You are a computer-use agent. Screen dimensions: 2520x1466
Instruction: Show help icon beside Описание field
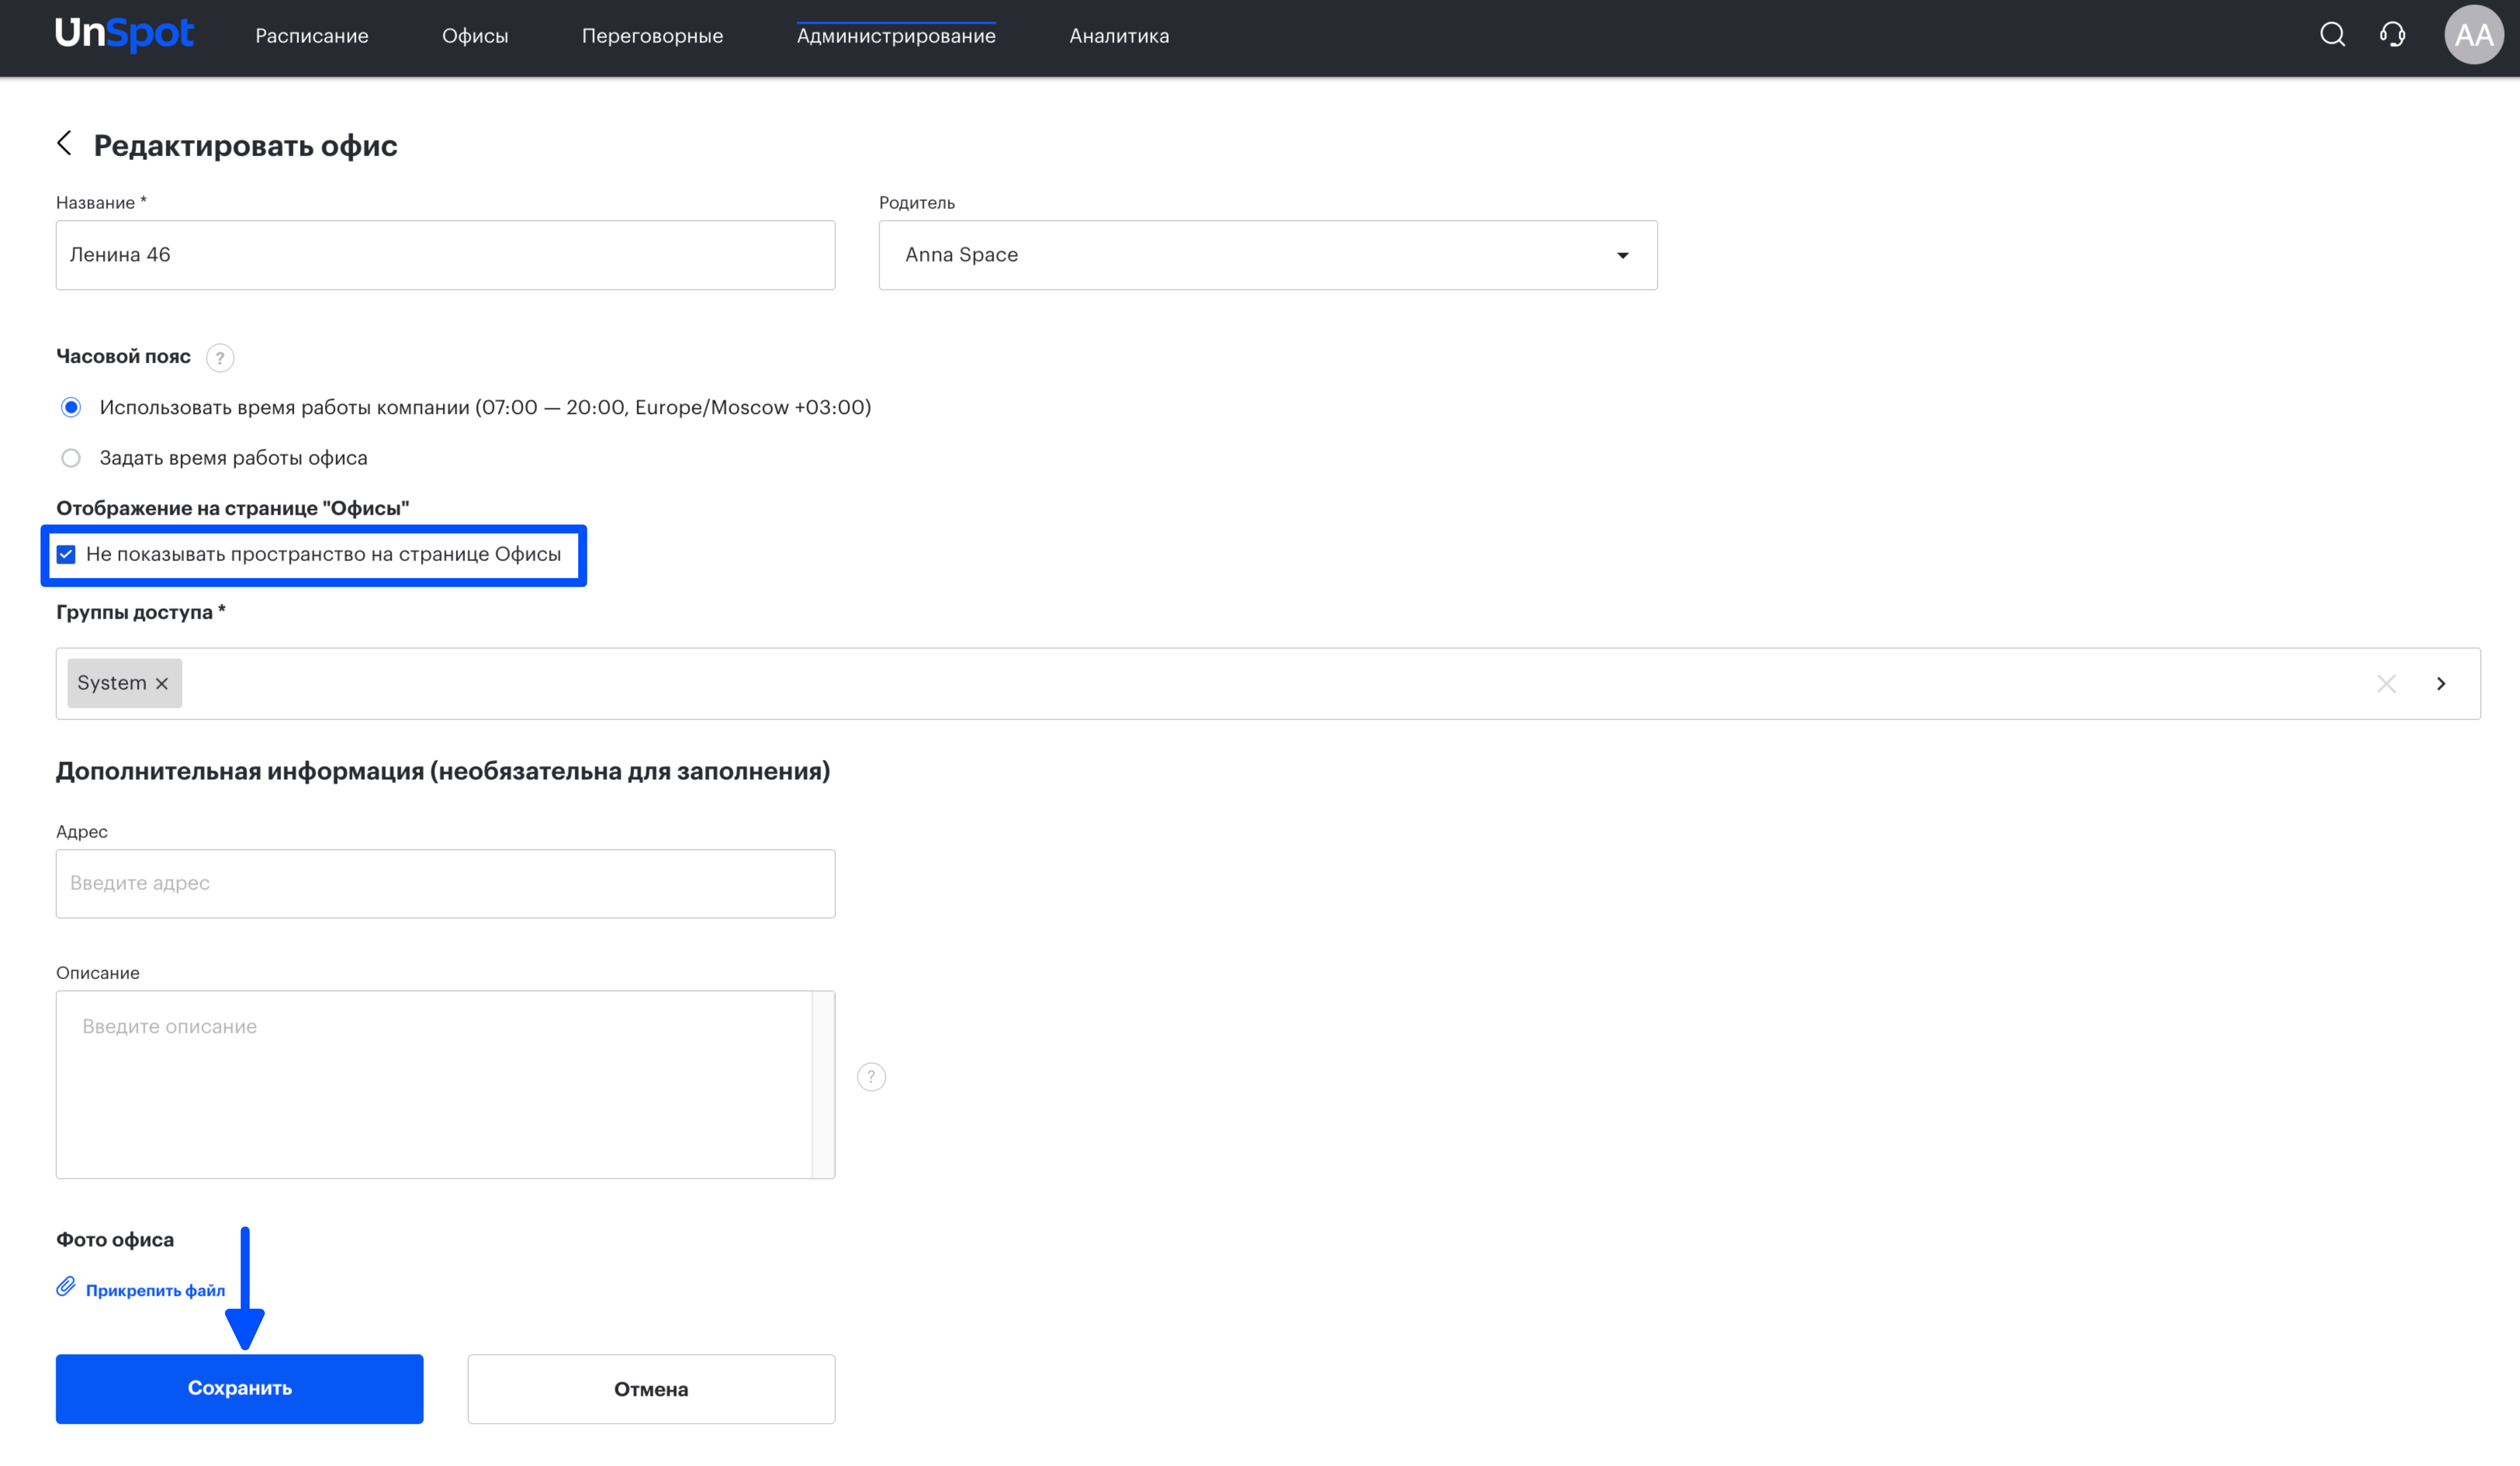(x=871, y=1077)
